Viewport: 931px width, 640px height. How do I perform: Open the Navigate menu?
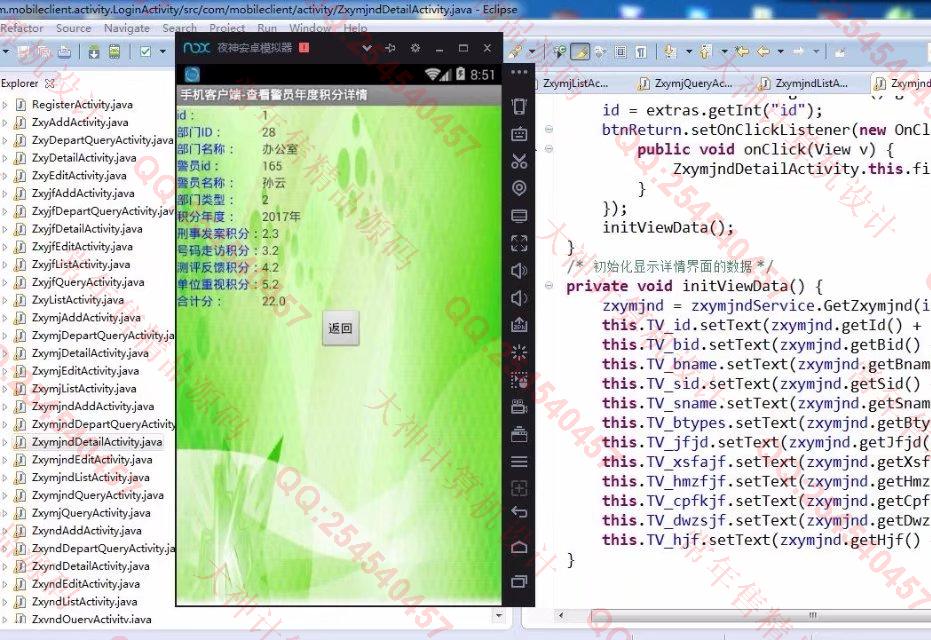coord(126,28)
